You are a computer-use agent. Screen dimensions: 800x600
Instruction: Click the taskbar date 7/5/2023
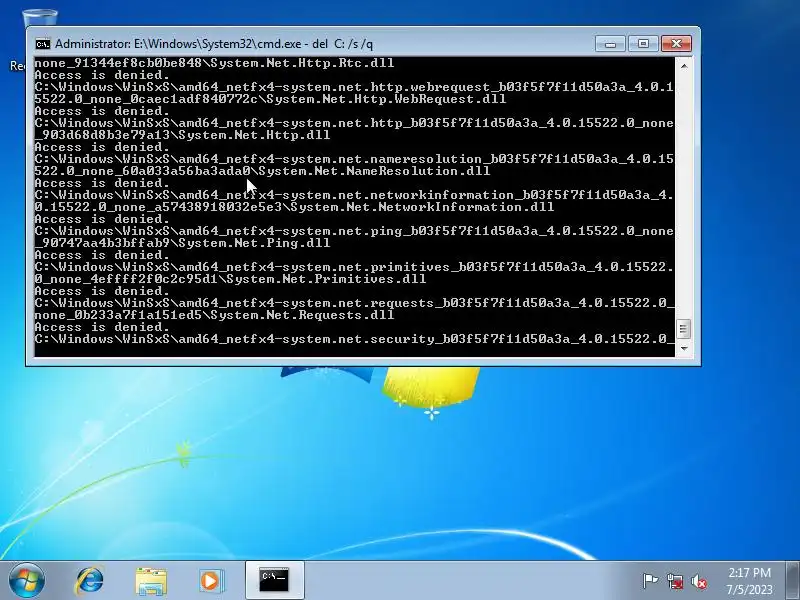coord(749,589)
